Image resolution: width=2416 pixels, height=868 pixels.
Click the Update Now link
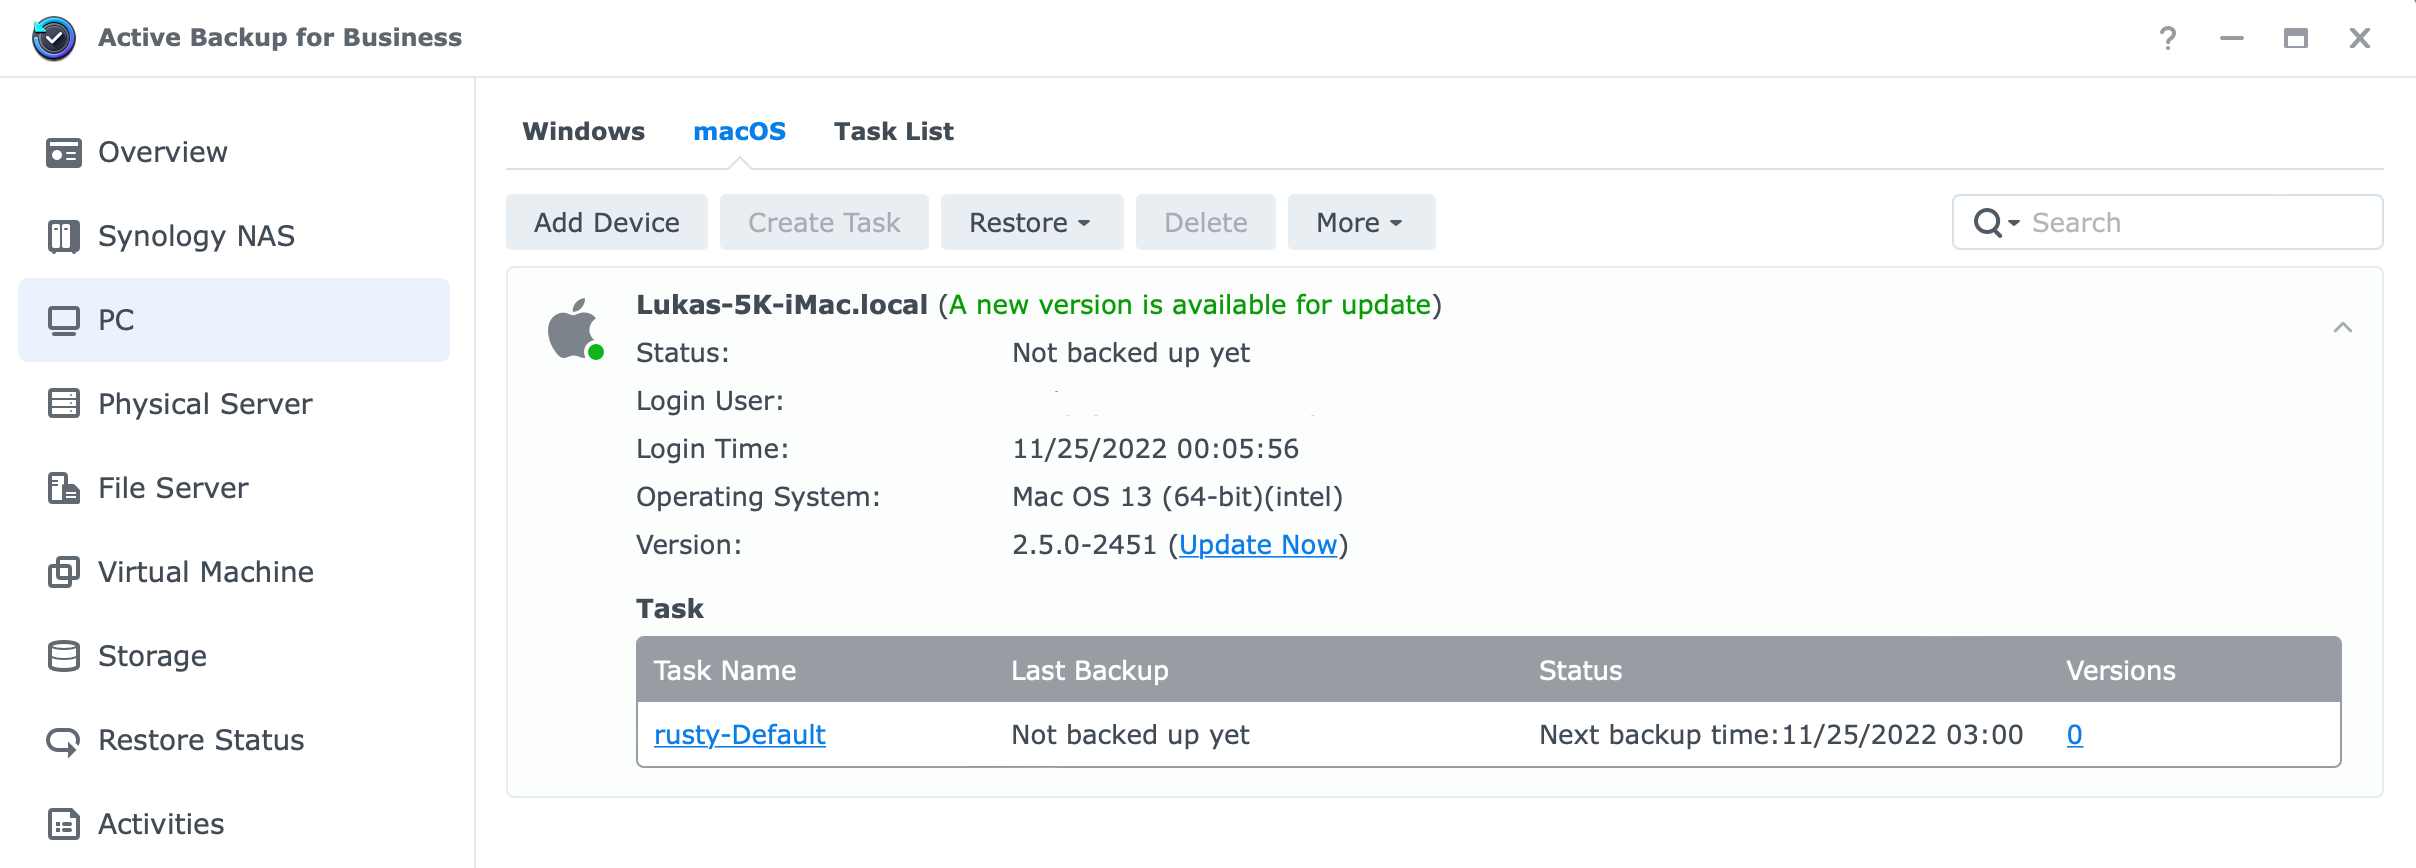pyautogui.click(x=1258, y=545)
